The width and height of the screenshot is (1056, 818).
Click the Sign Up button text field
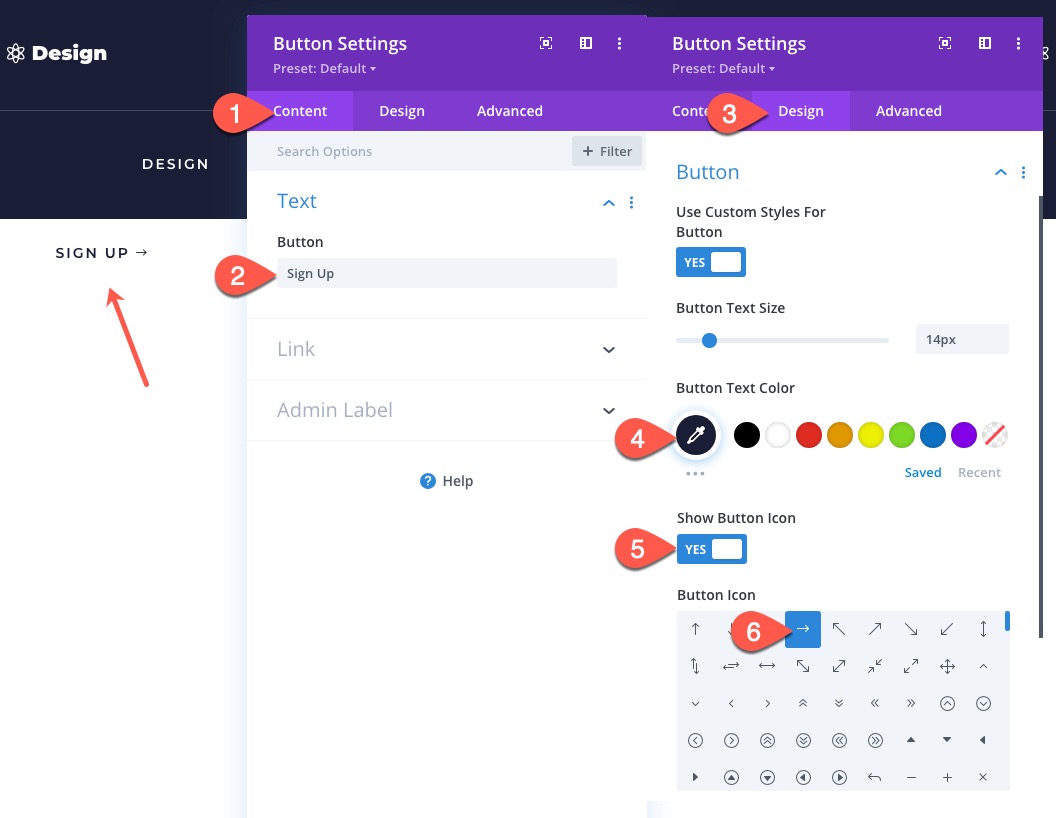click(x=446, y=273)
